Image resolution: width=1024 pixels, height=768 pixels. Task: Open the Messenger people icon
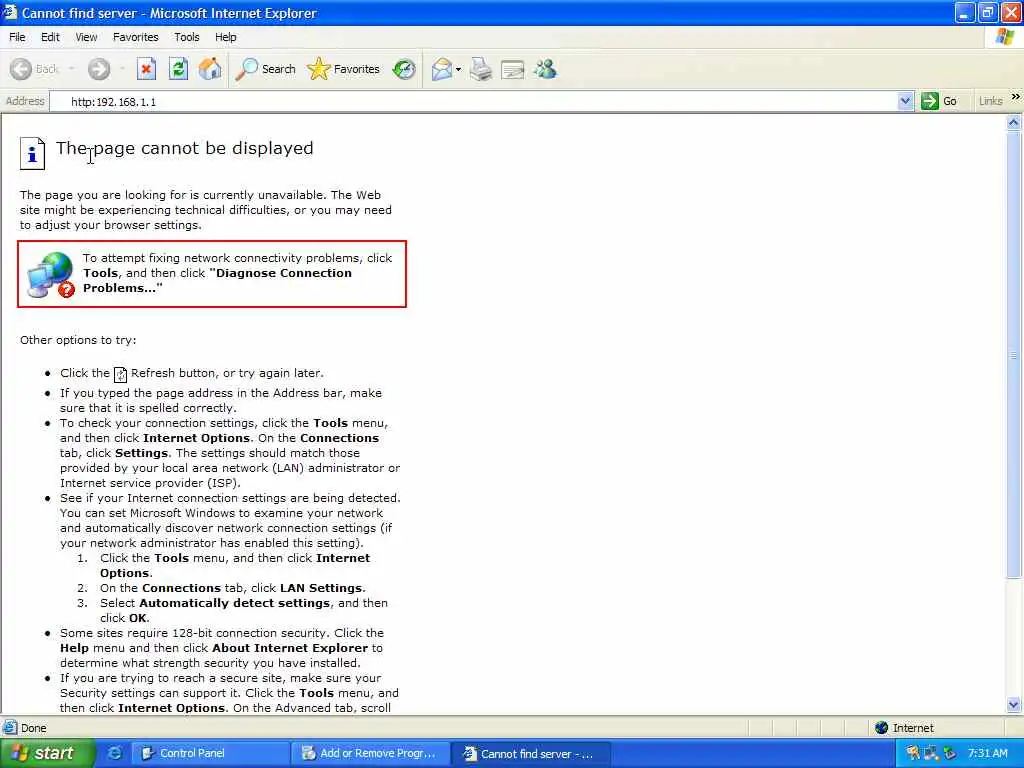point(545,69)
